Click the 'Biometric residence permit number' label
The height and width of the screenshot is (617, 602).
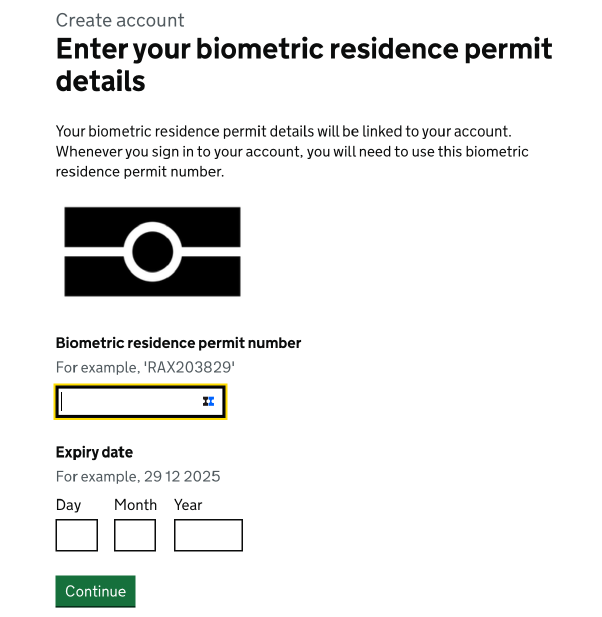(x=178, y=343)
